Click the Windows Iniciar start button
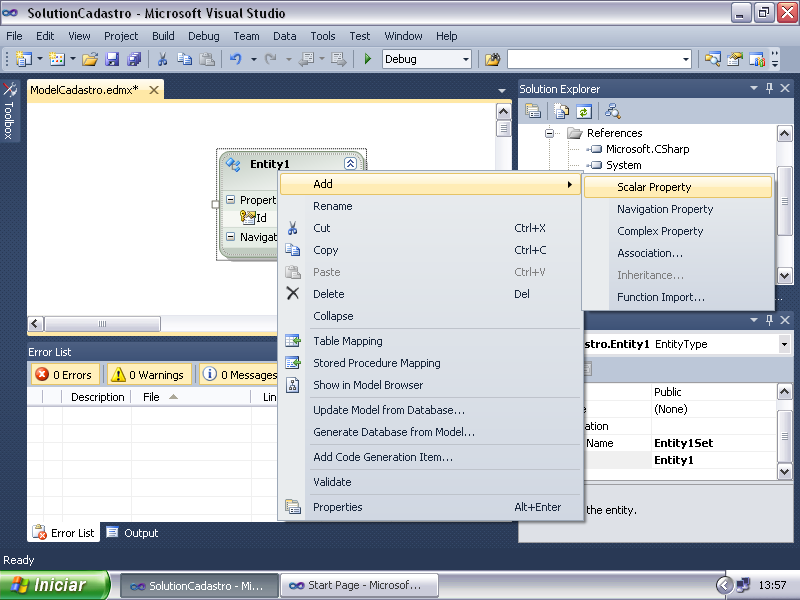 [55, 585]
